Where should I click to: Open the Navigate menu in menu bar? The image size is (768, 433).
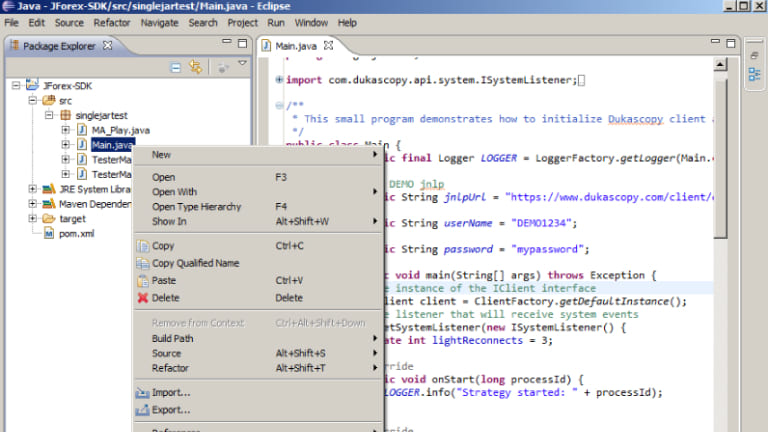pyautogui.click(x=160, y=22)
